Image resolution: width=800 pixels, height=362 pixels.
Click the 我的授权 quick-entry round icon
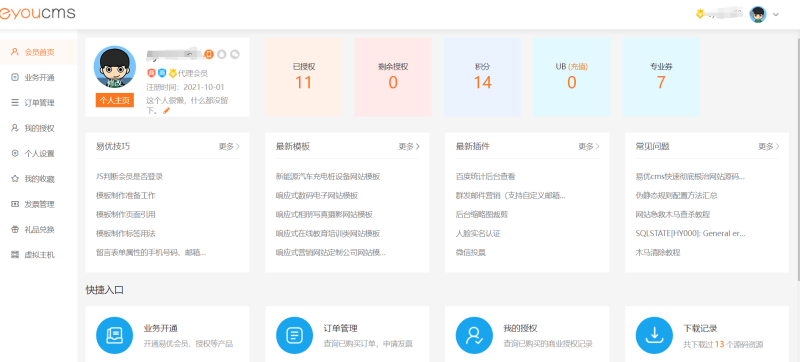(474, 335)
